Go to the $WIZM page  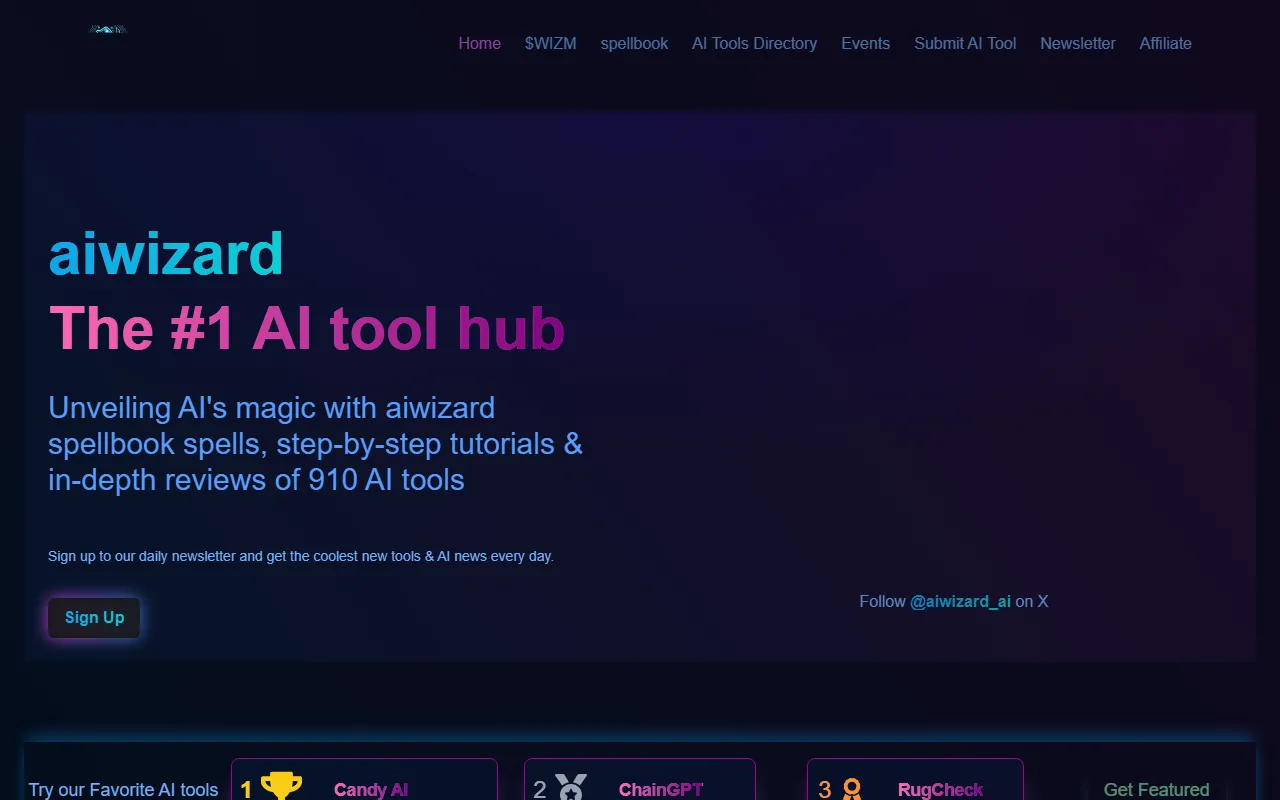(x=551, y=43)
